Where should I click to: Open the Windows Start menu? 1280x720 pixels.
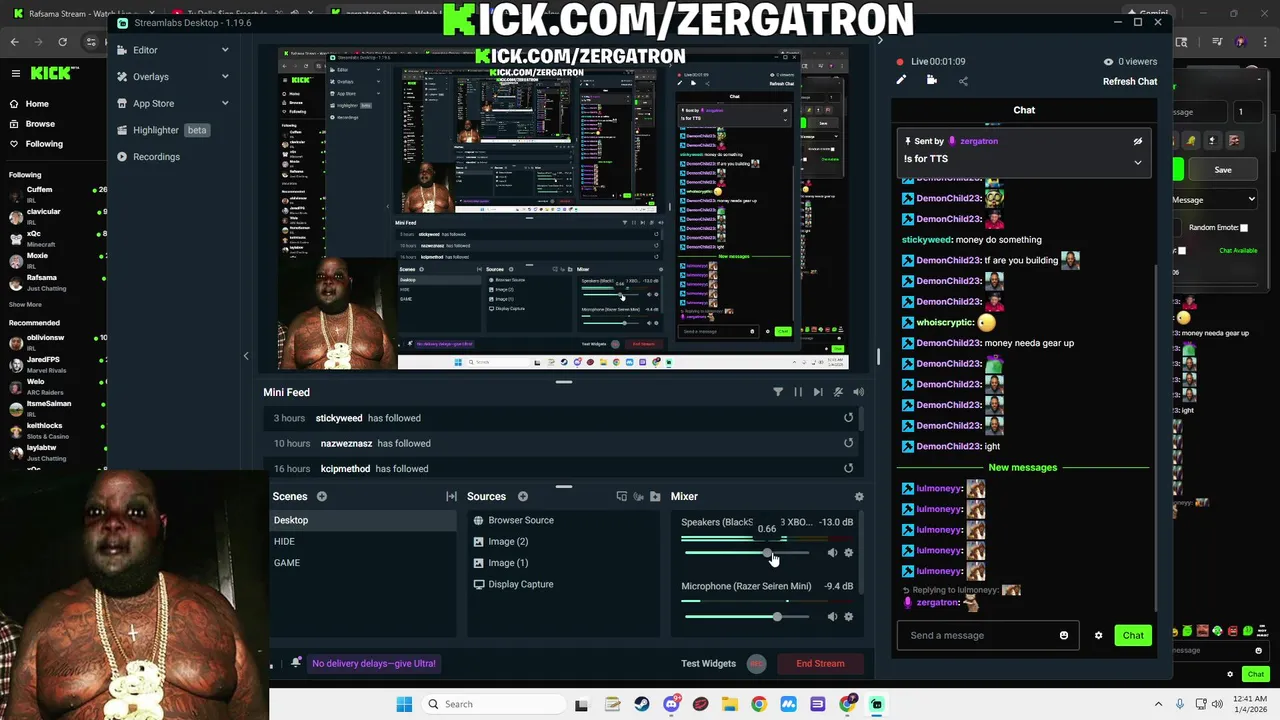404,704
